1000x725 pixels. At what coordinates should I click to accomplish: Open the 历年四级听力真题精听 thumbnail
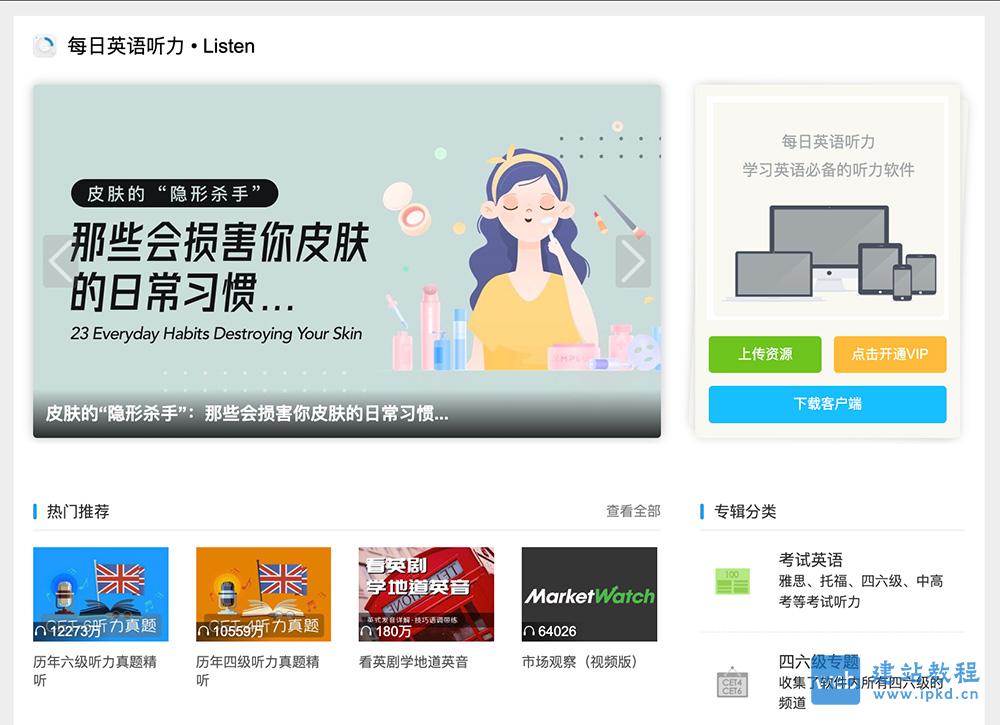[263, 594]
